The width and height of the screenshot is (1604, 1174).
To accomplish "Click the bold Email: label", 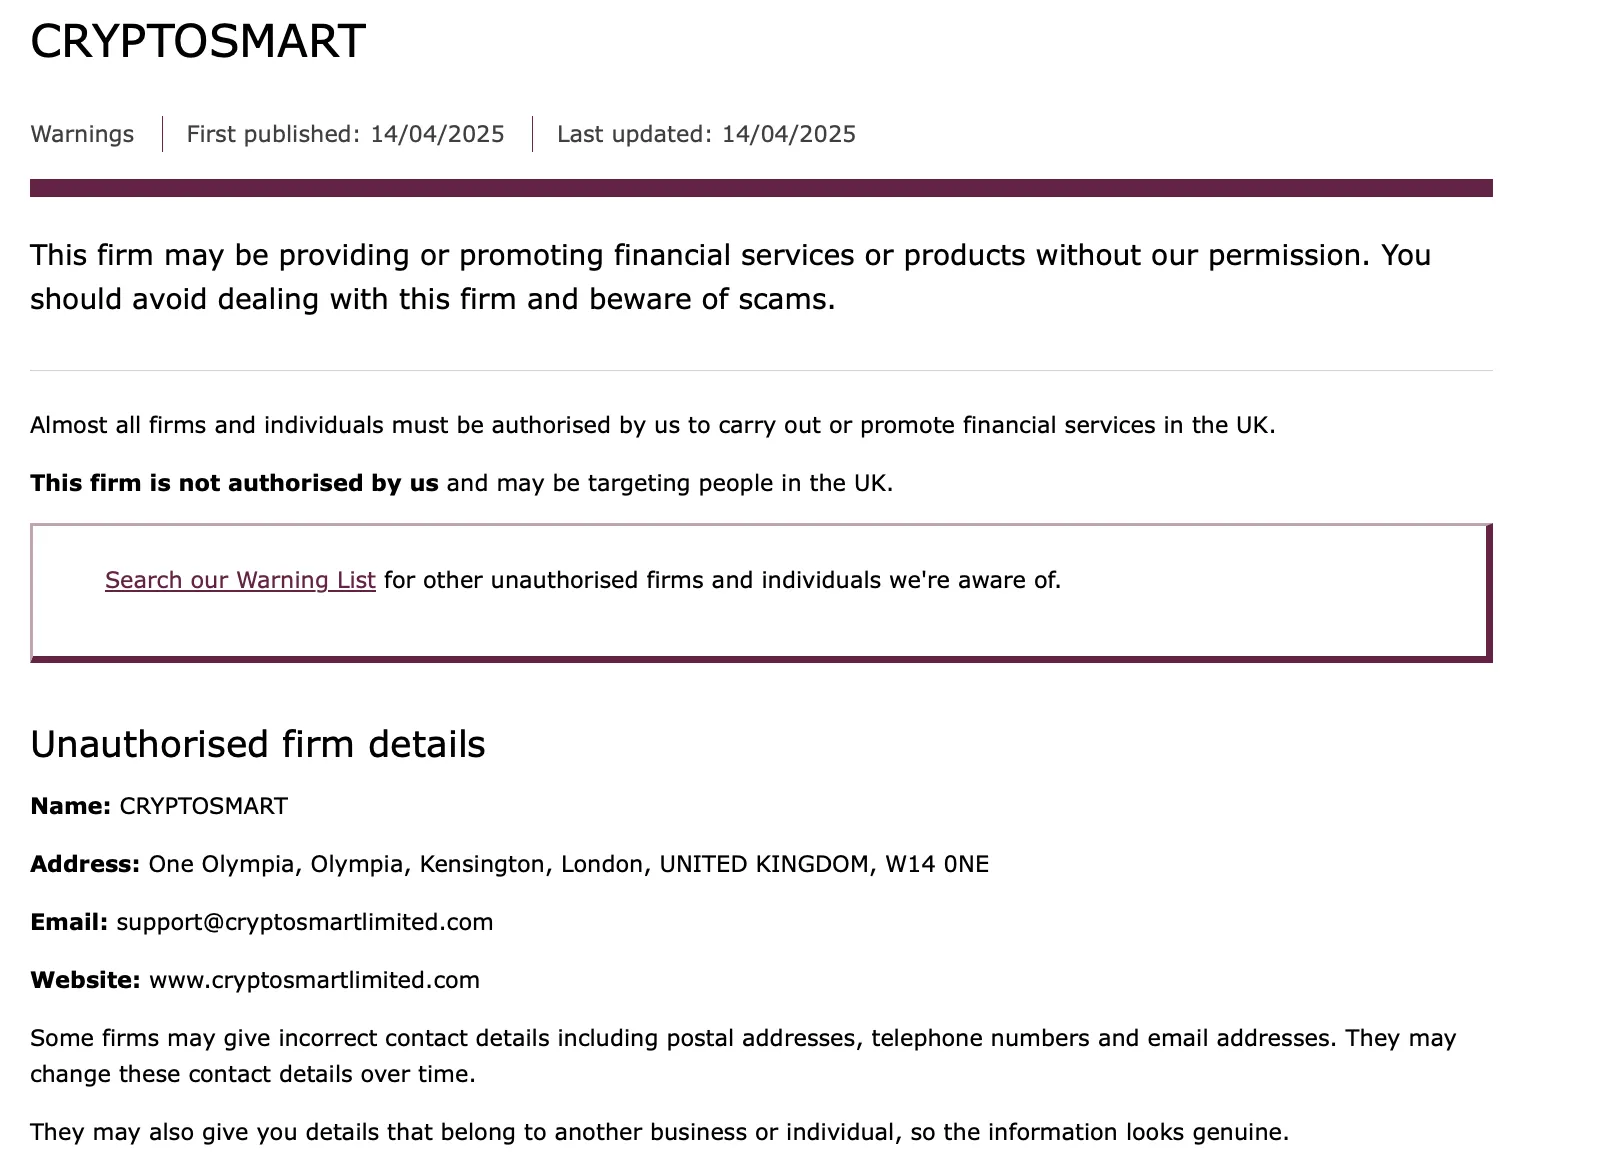I will (69, 922).
